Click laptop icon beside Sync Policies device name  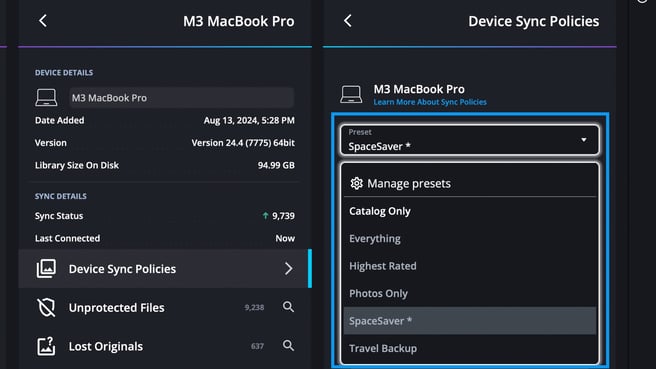pyautogui.click(x=351, y=94)
